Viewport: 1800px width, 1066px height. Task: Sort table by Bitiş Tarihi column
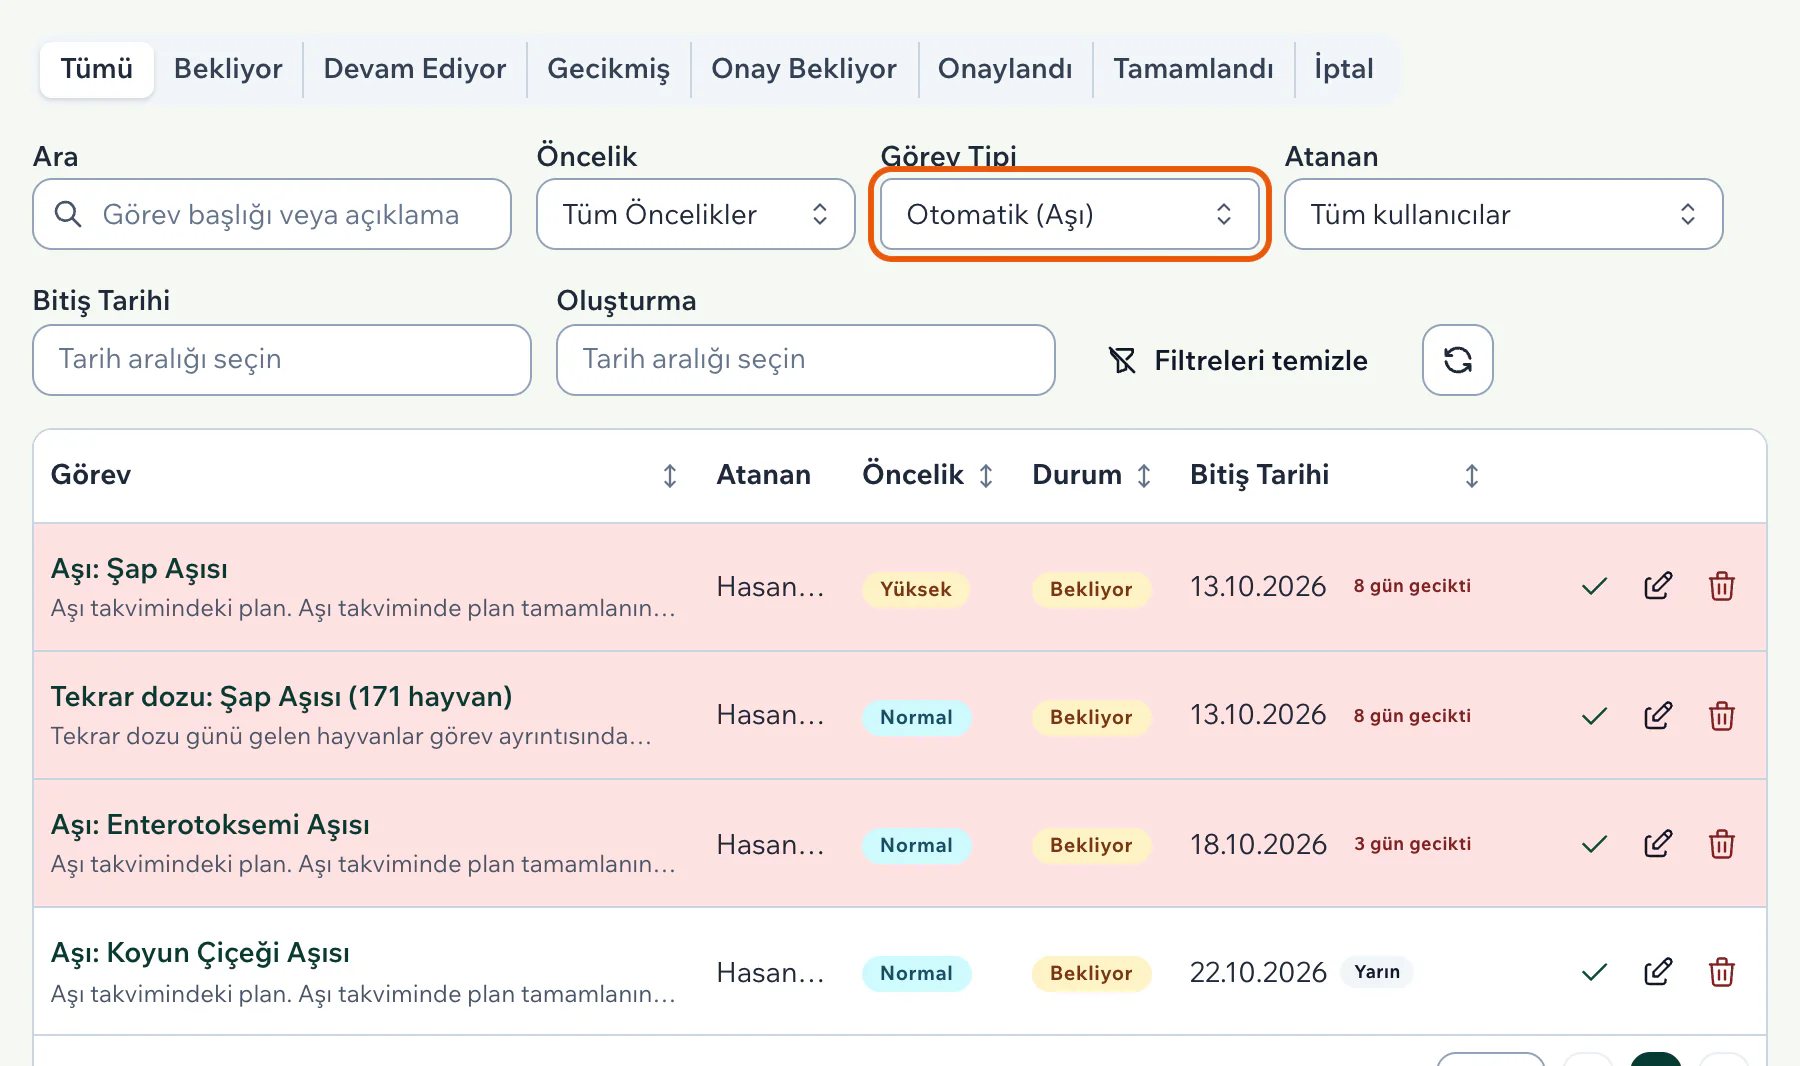click(1472, 476)
